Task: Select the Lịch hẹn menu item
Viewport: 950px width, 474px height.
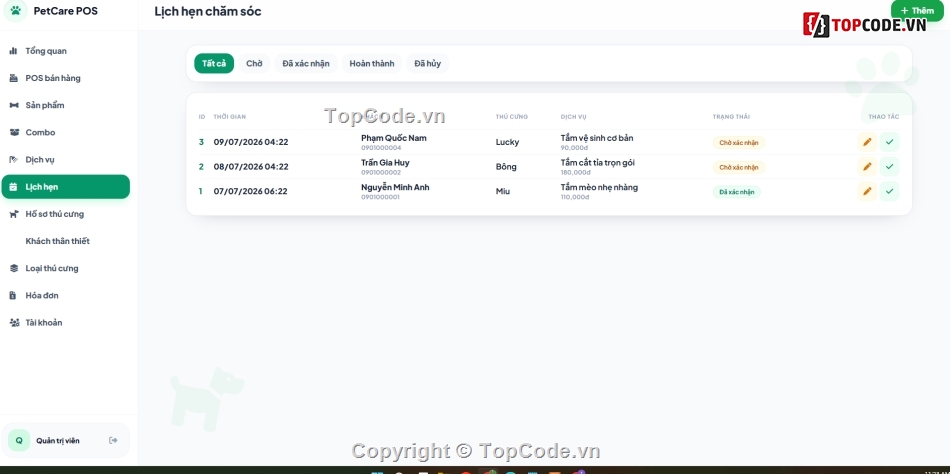Action: (x=65, y=187)
